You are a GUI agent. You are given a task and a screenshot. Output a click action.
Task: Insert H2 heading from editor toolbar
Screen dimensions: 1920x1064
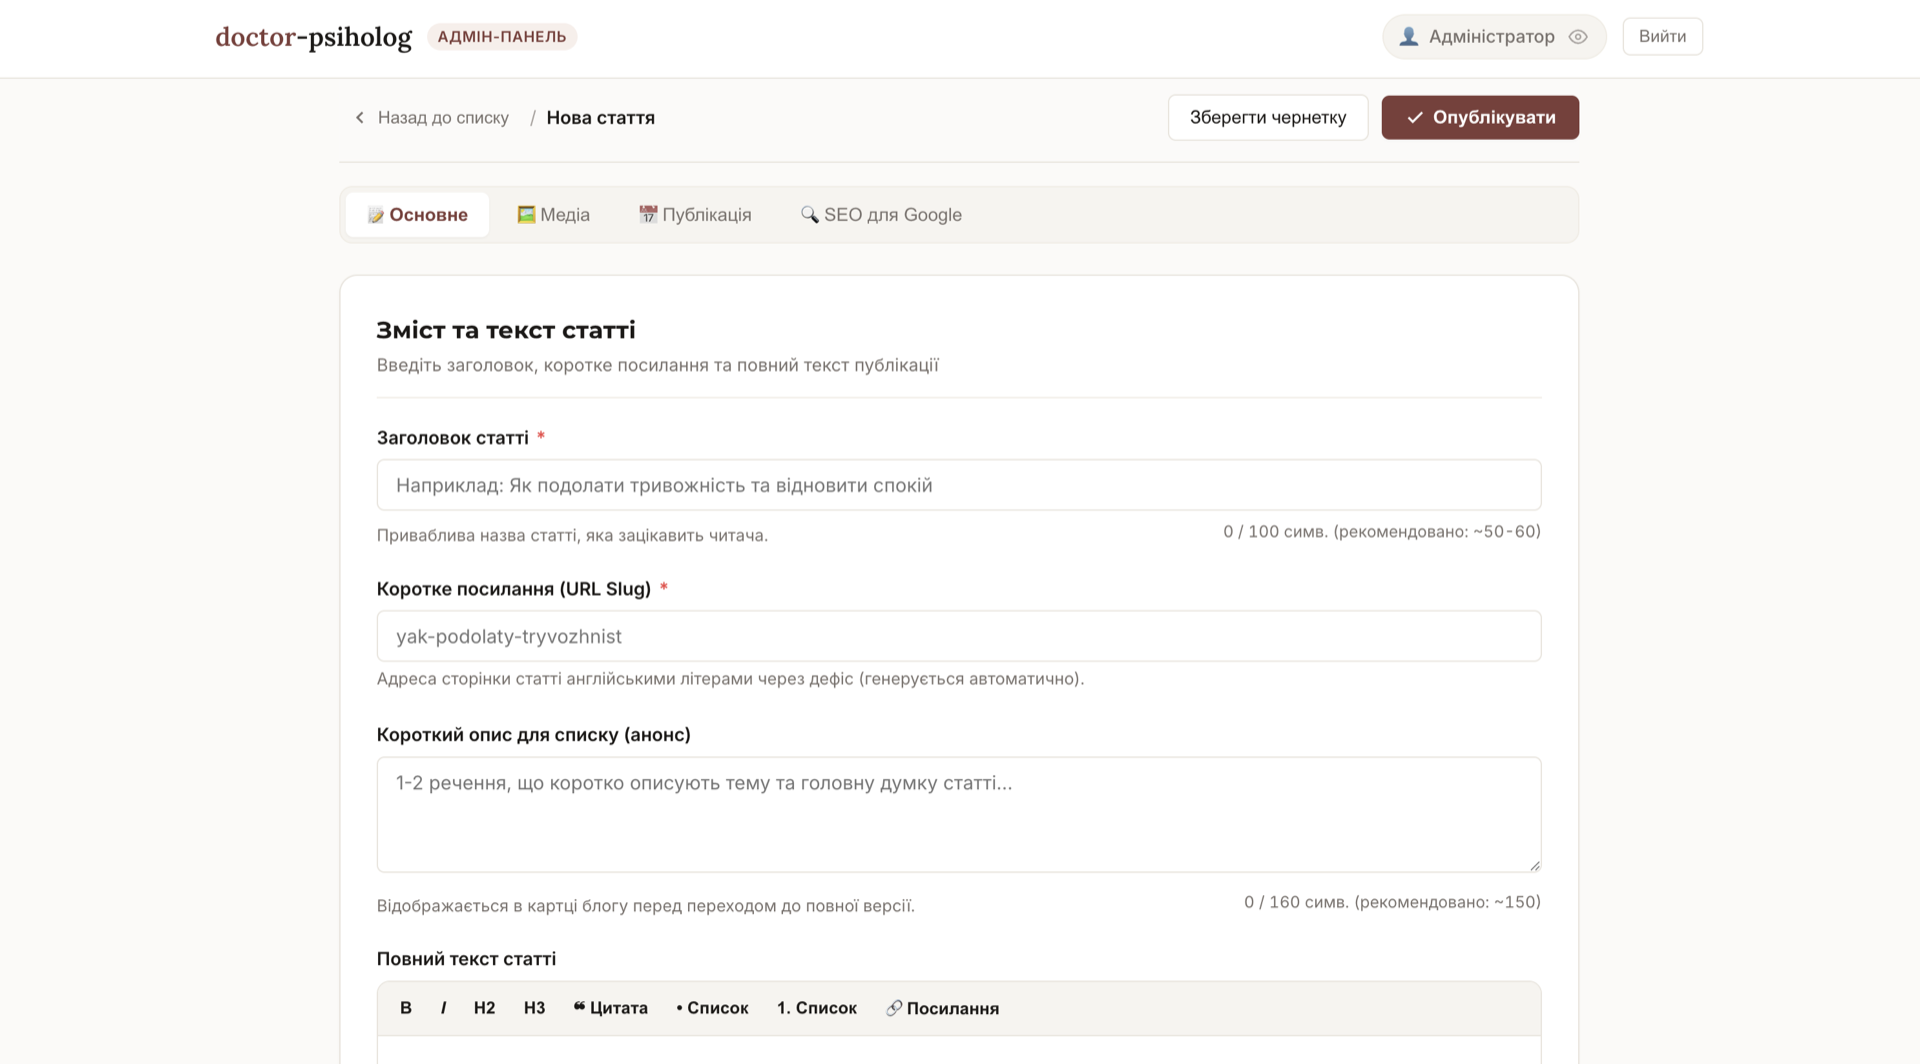pos(484,1008)
